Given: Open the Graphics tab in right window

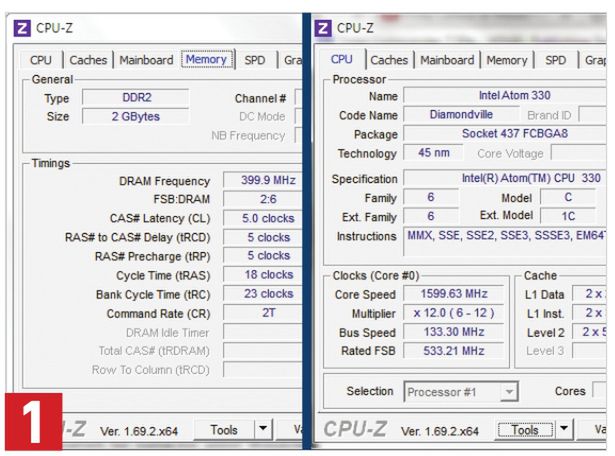Looking at the screenshot, I should pos(595,60).
